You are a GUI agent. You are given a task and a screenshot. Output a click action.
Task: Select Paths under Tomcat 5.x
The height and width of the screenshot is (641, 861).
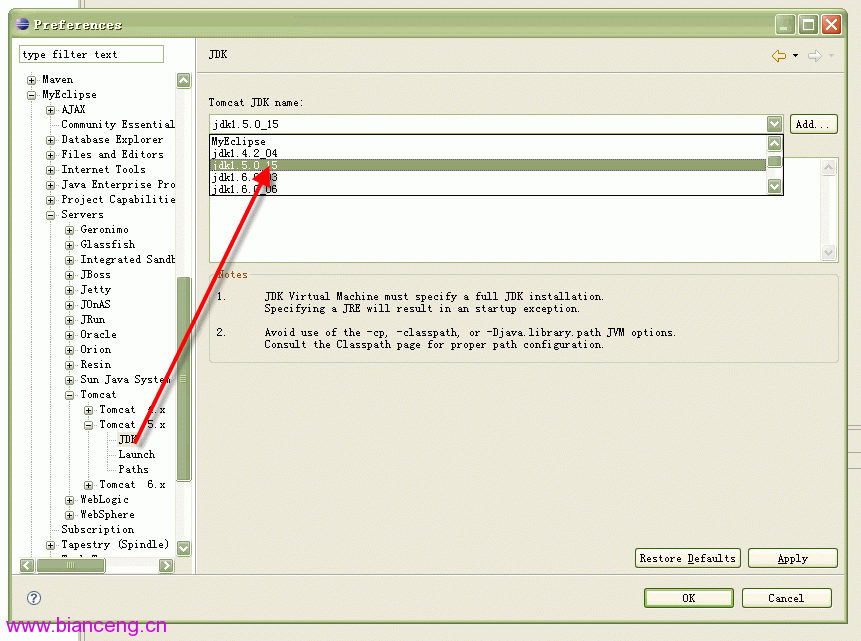(133, 469)
